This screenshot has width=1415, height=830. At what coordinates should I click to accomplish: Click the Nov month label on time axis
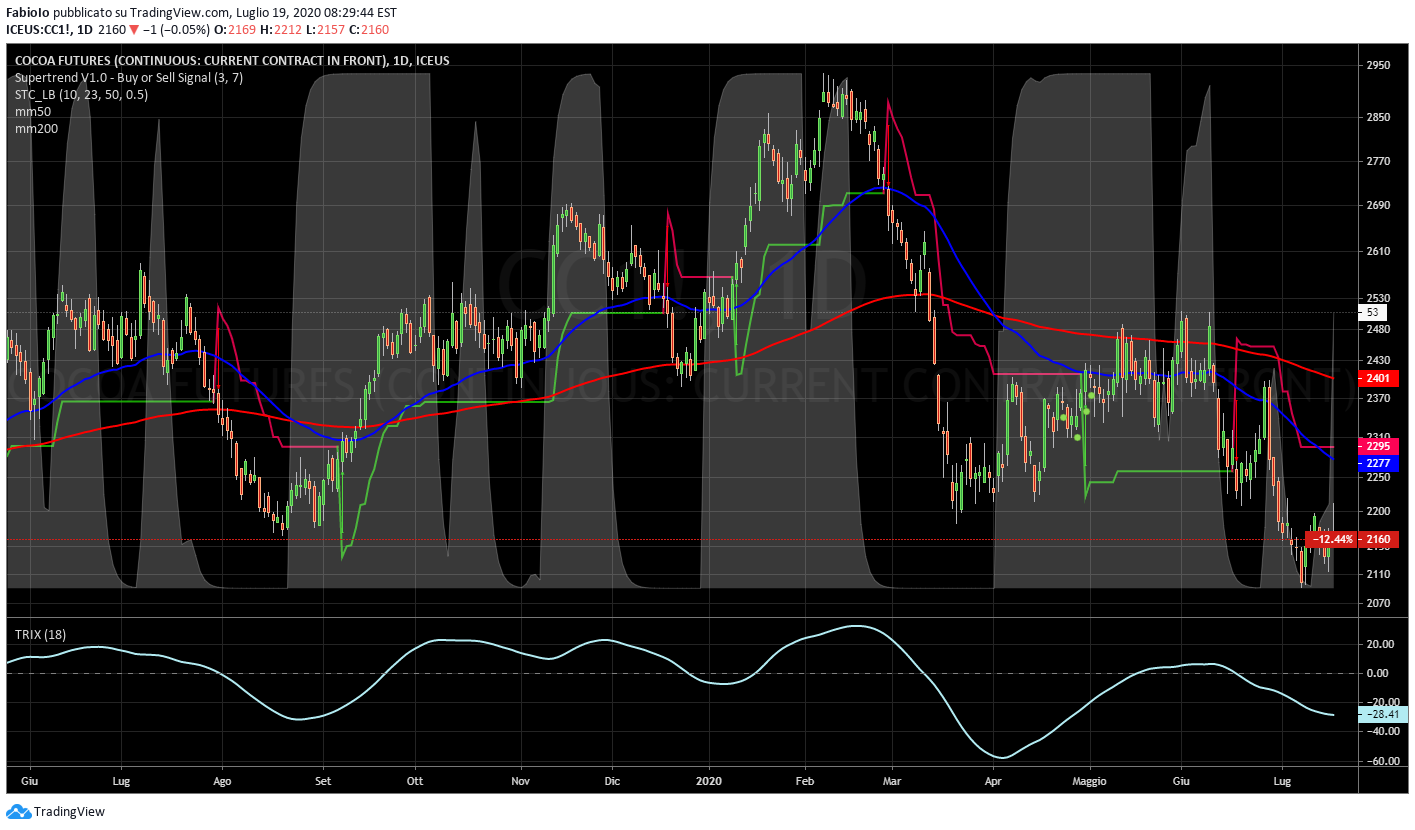(x=519, y=780)
